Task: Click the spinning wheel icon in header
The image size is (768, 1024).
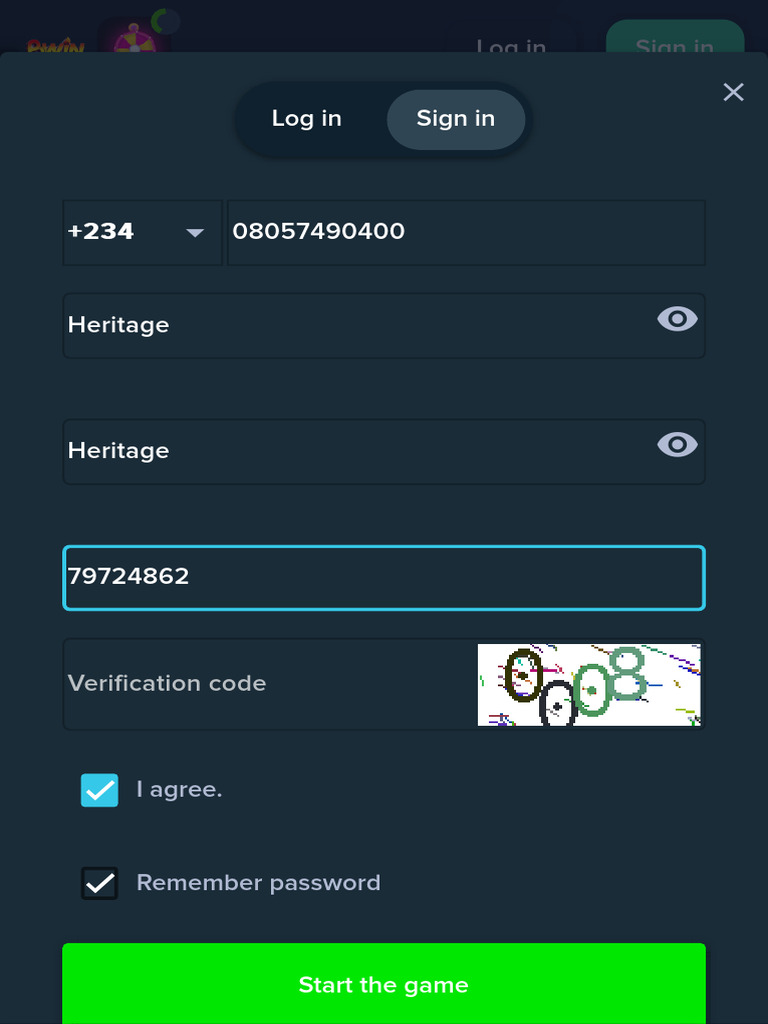Action: [134, 42]
